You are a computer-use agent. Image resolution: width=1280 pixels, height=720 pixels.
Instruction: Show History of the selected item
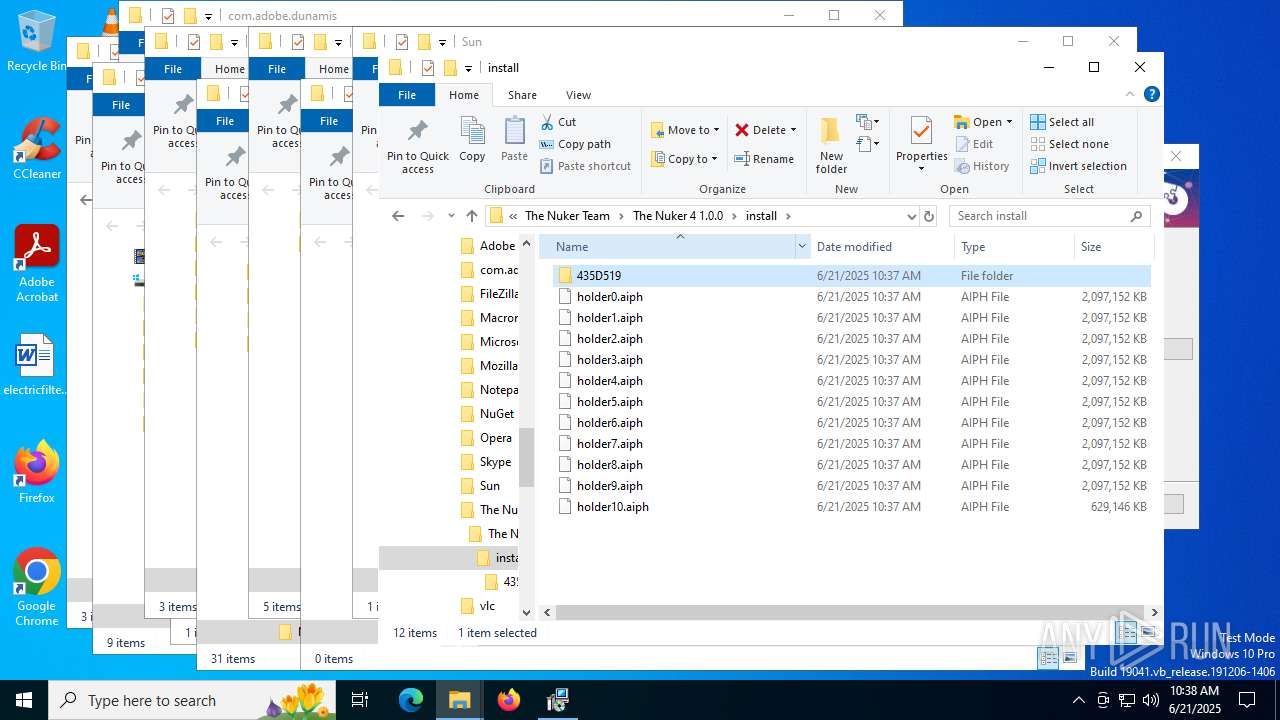click(981, 166)
